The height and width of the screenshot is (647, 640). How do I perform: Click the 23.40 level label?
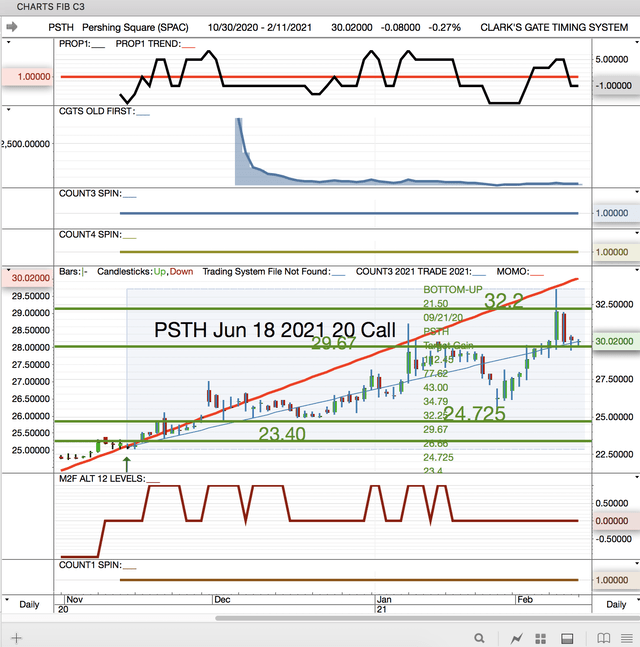[282, 434]
